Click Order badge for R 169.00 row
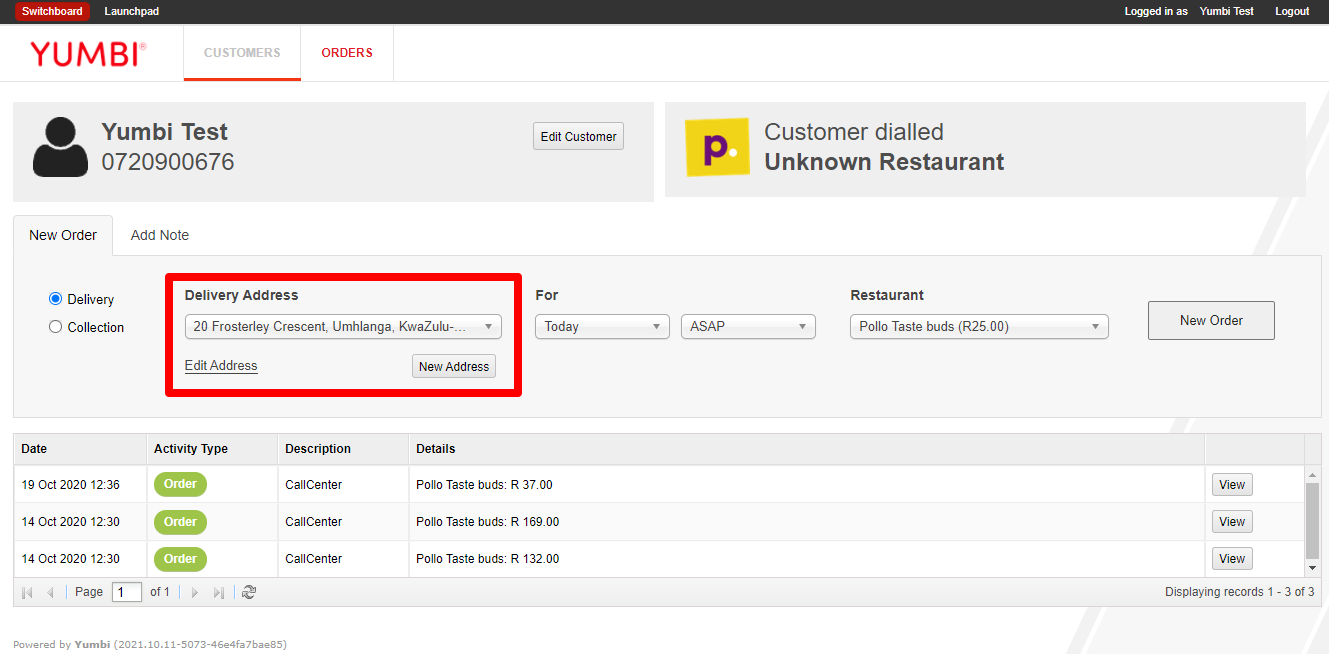This screenshot has height=654, width=1329. 180,521
